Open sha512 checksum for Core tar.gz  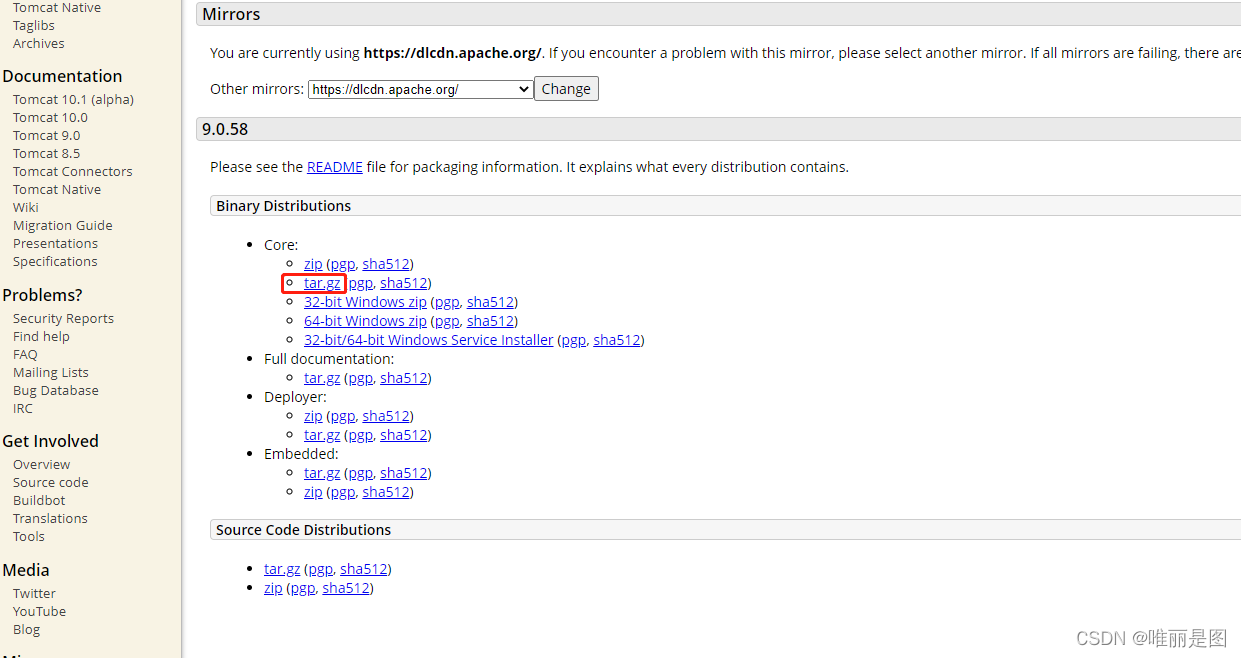(x=404, y=283)
